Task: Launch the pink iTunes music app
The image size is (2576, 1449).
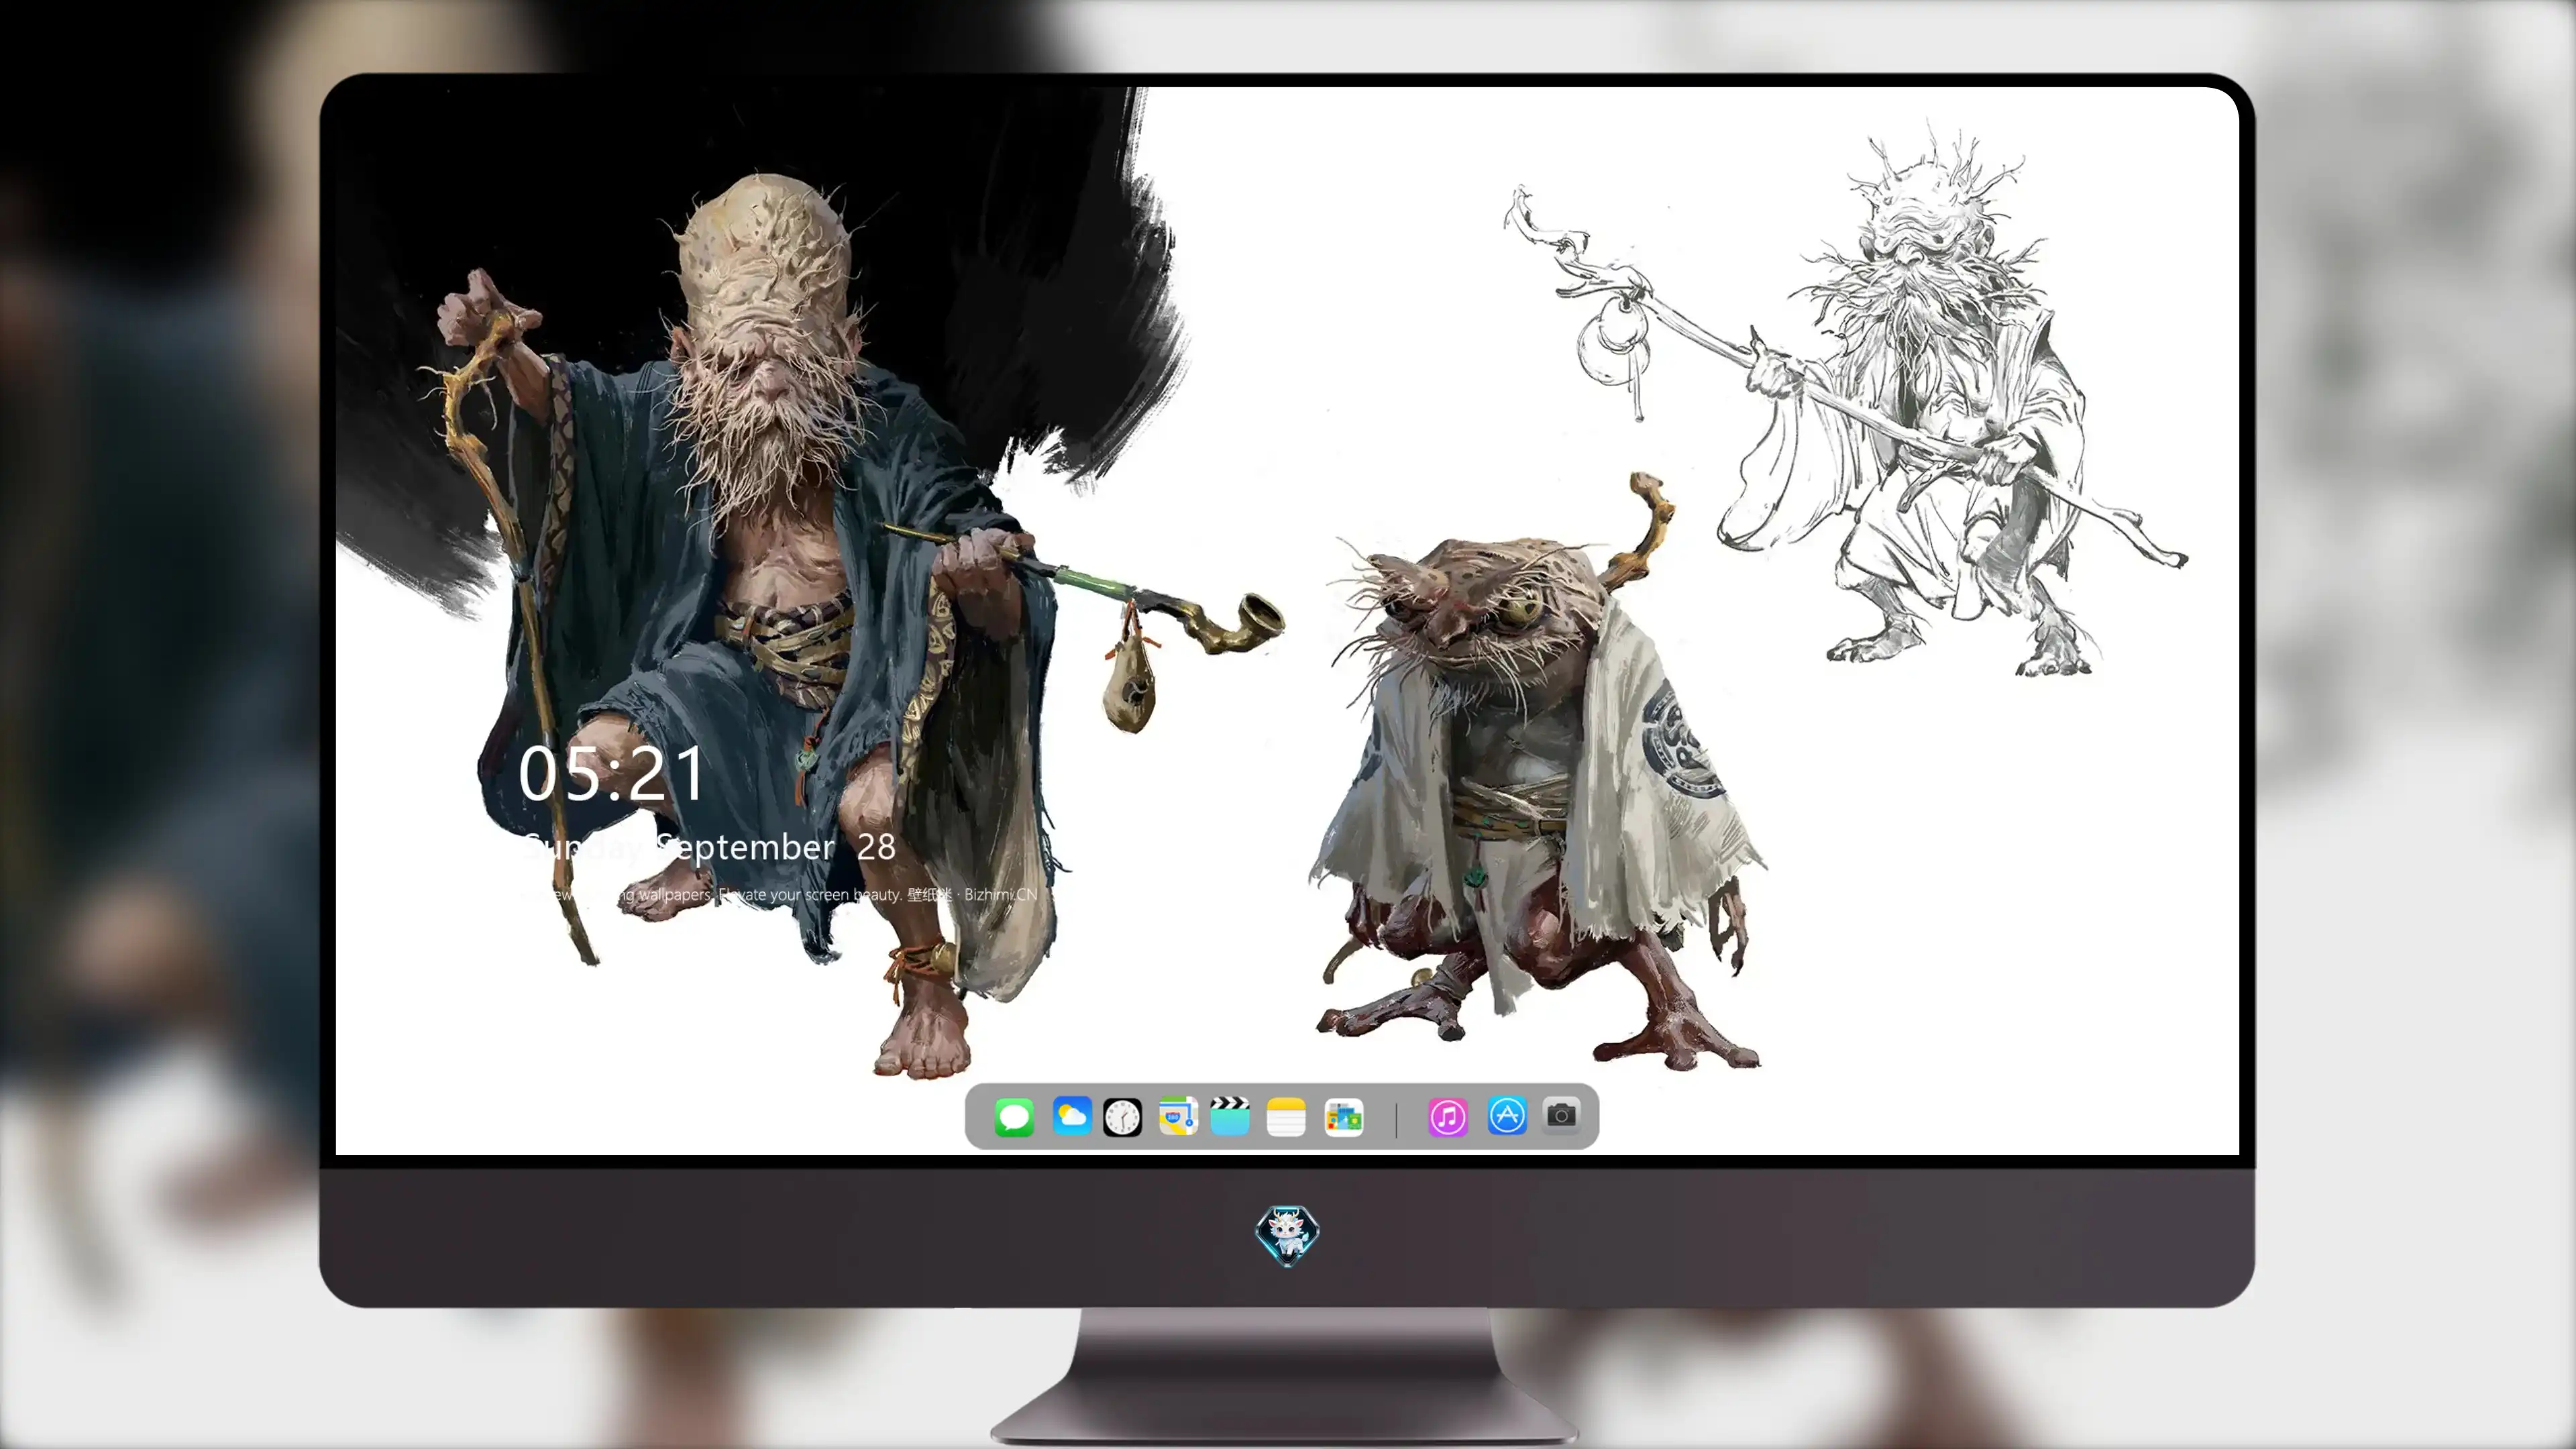Action: tap(1447, 1117)
